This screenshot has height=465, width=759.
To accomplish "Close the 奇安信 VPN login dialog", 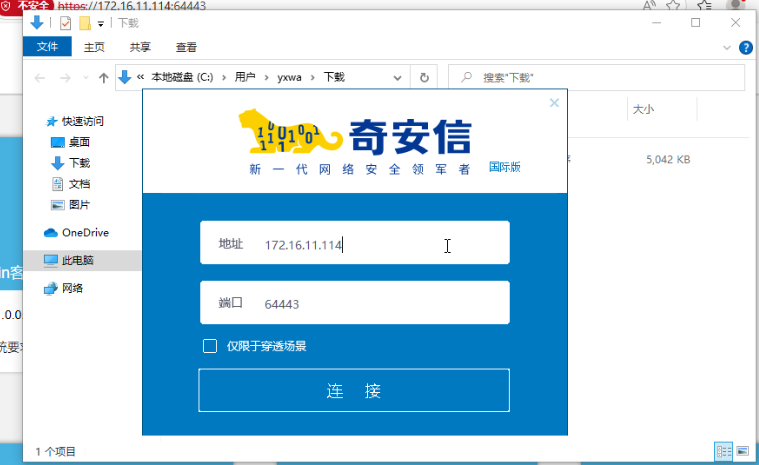I will coord(554,103).
